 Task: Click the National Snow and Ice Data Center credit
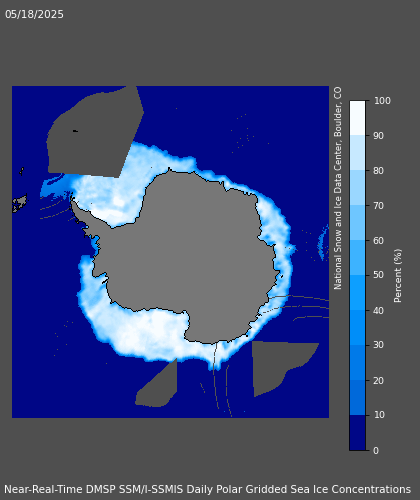click(338, 188)
